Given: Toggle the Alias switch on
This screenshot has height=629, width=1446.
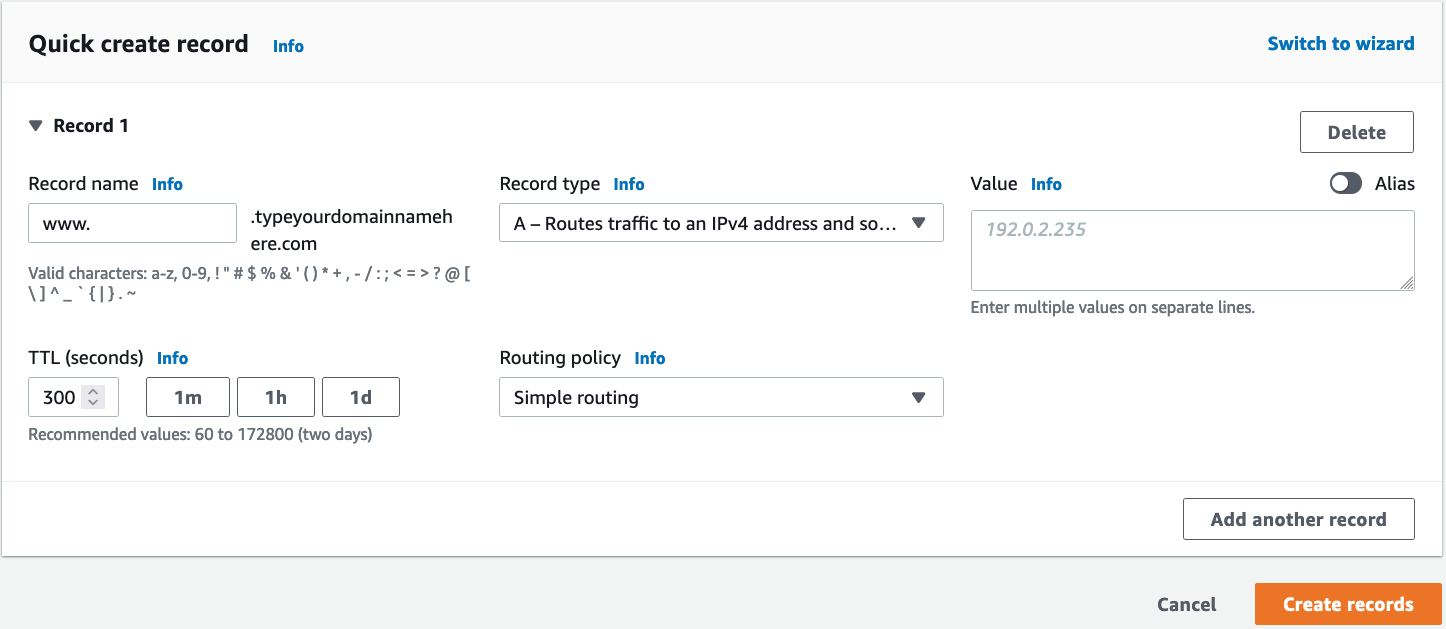Looking at the screenshot, I should pos(1346,184).
